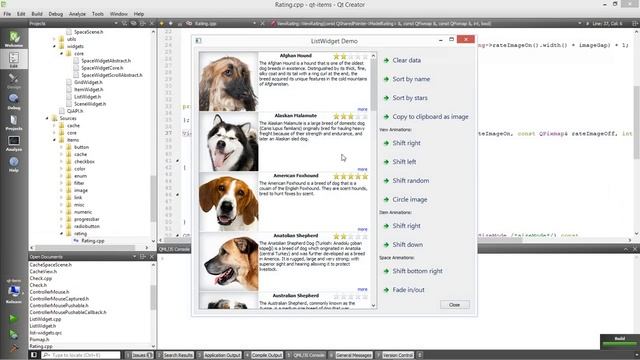Click the Close button in ListWidget Demo

click(x=455, y=305)
